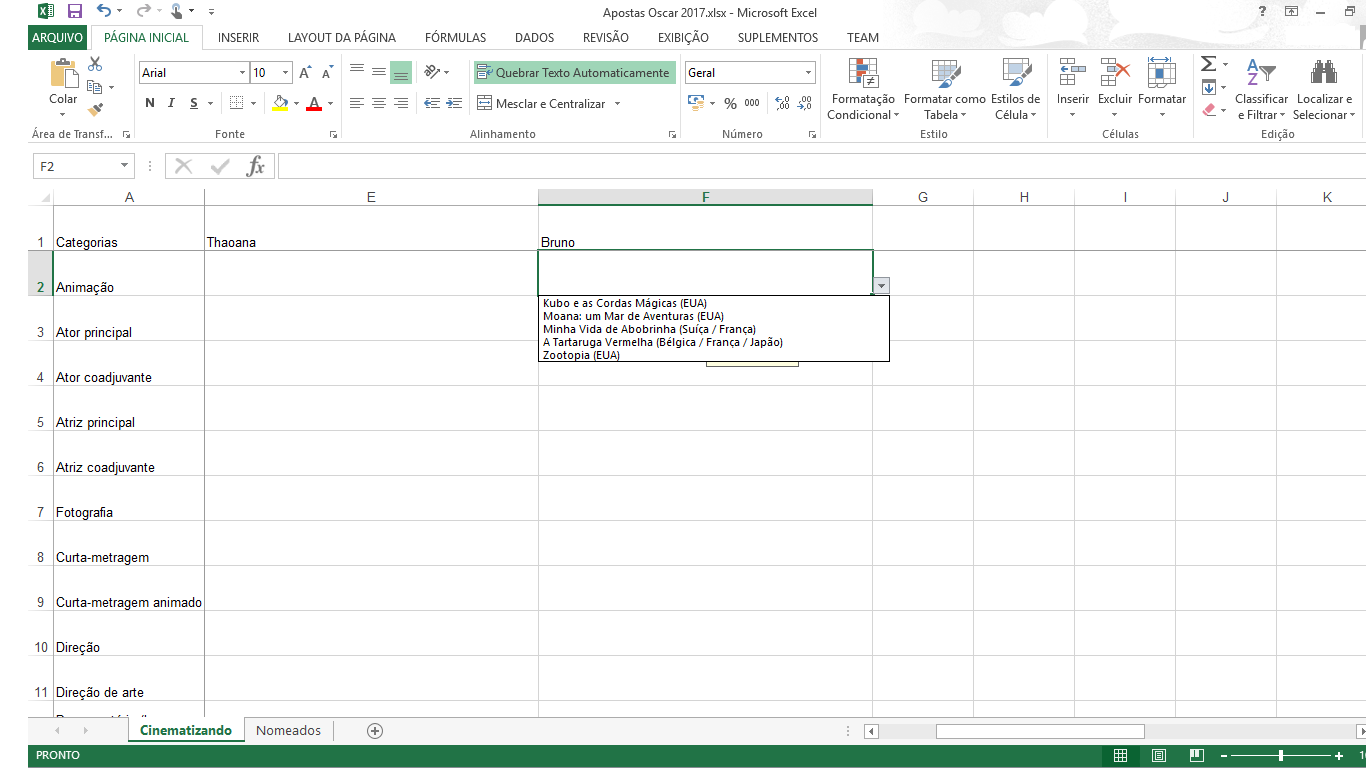Apply percent style to the cell

730,103
